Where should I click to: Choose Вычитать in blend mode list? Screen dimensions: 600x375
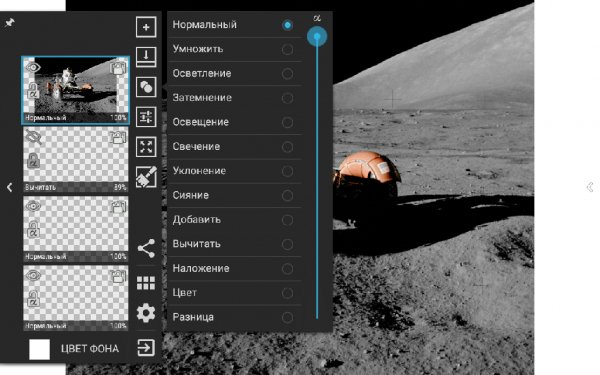pyautogui.click(x=234, y=244)
